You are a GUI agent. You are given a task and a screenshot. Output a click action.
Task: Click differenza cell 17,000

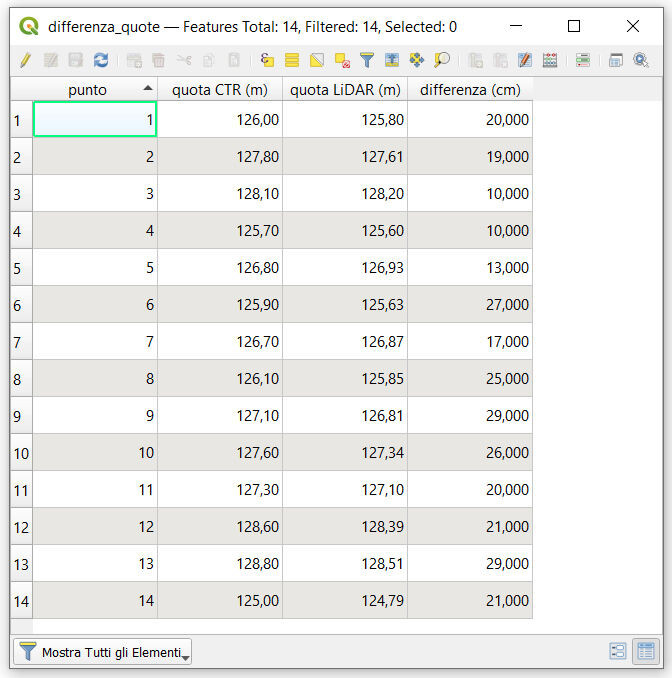click(470, 342)
